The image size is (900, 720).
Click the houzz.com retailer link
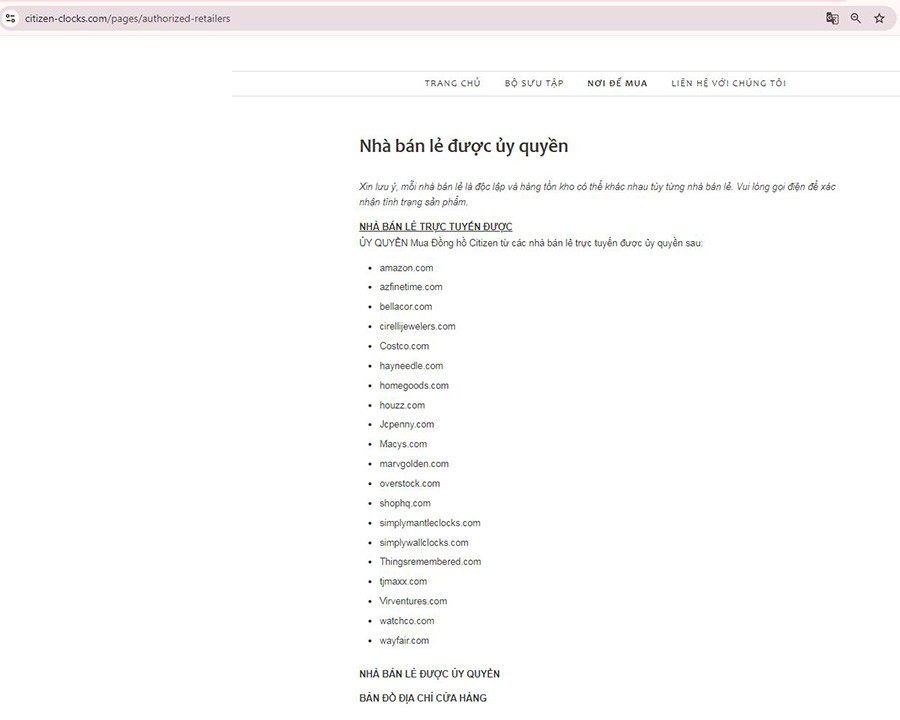pos(402,405)
